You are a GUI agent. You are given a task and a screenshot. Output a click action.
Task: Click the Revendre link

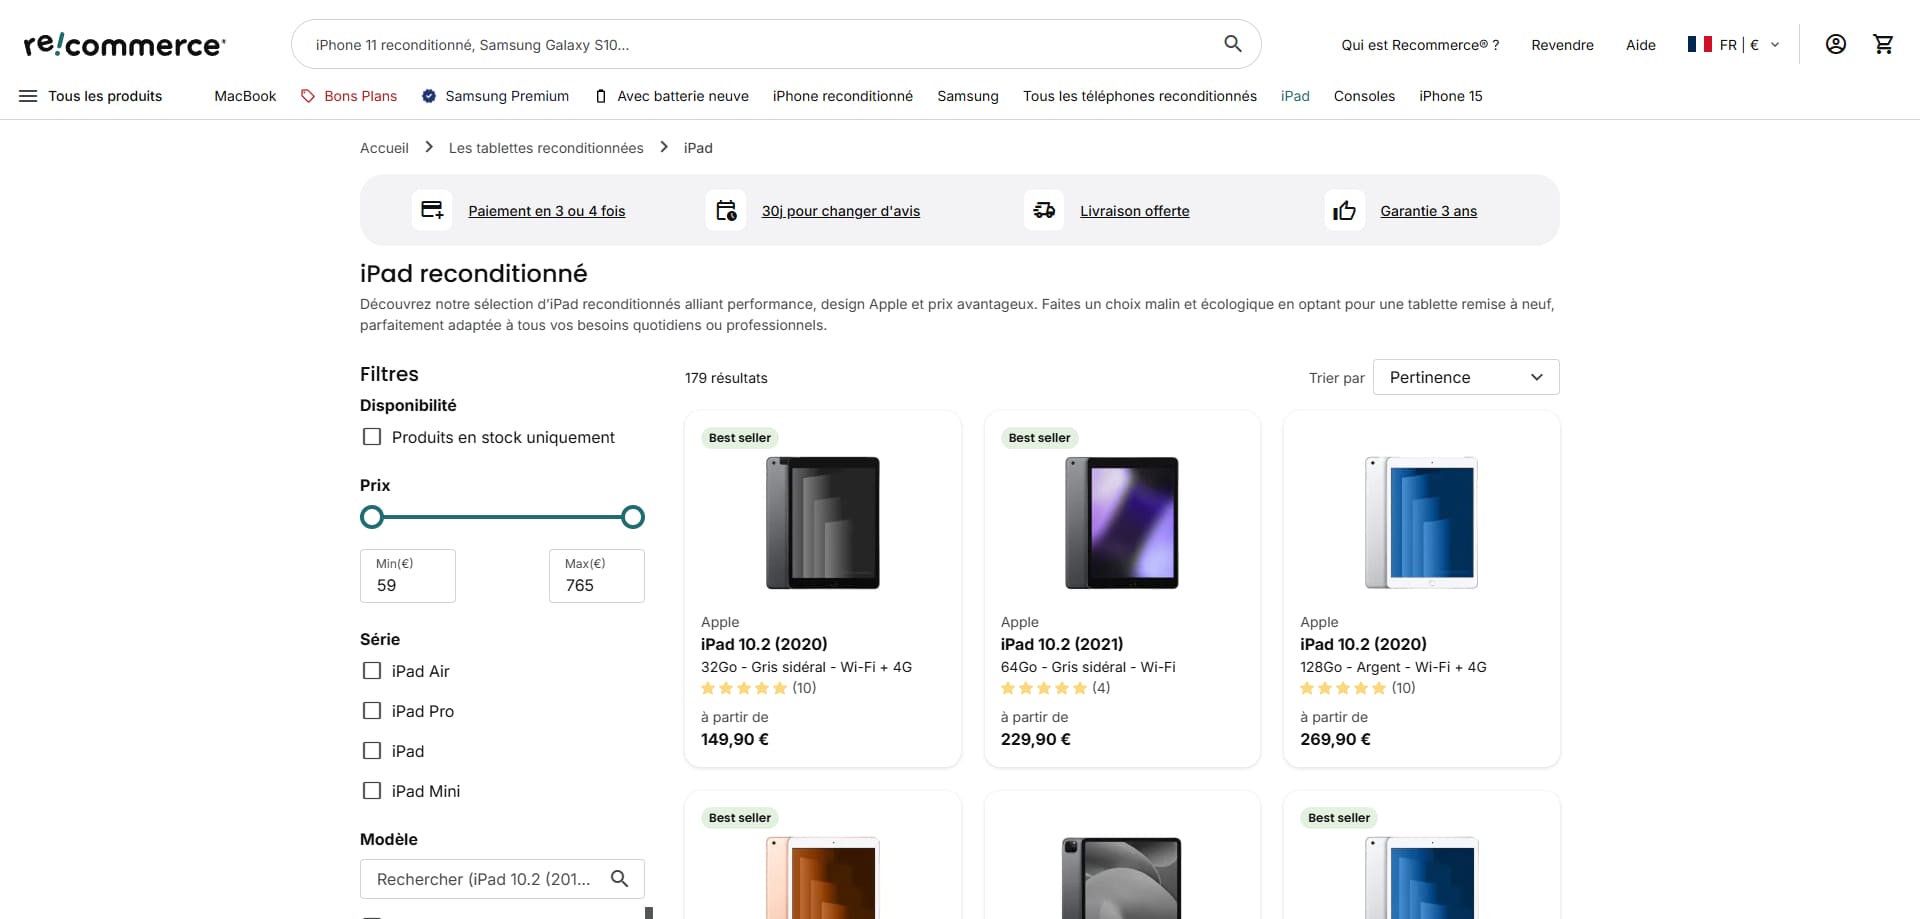1562,45
